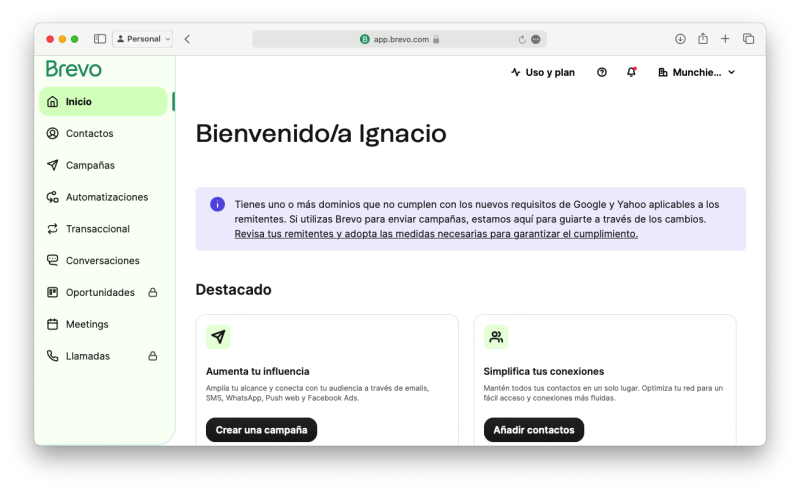Click the Transaccional arrows icon
This screenshot has height=491, width=800.
(x=53, y=229)
